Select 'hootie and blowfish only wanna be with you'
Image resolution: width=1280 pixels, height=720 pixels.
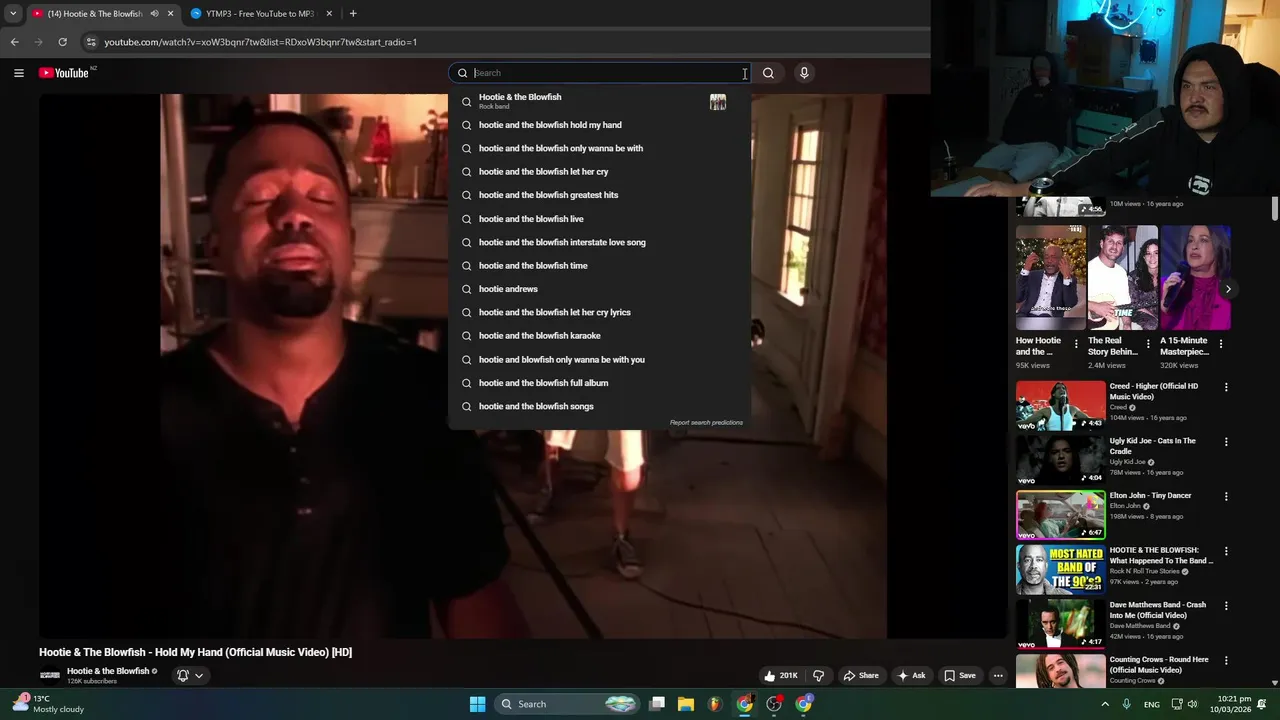pos(599,359)
